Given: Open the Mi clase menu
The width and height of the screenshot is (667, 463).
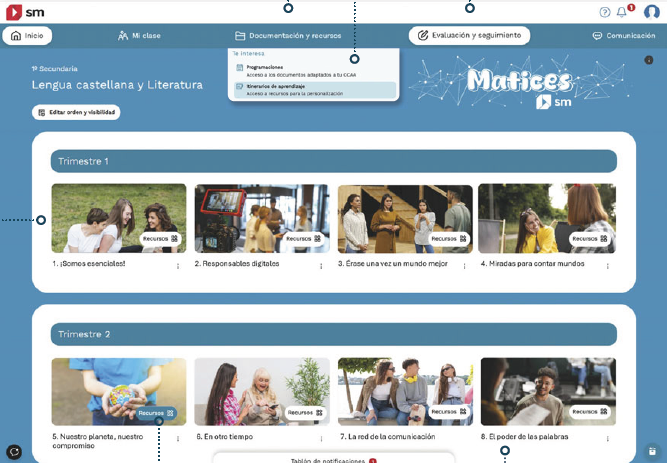Looking at the screenshot, I should point(139,35).
